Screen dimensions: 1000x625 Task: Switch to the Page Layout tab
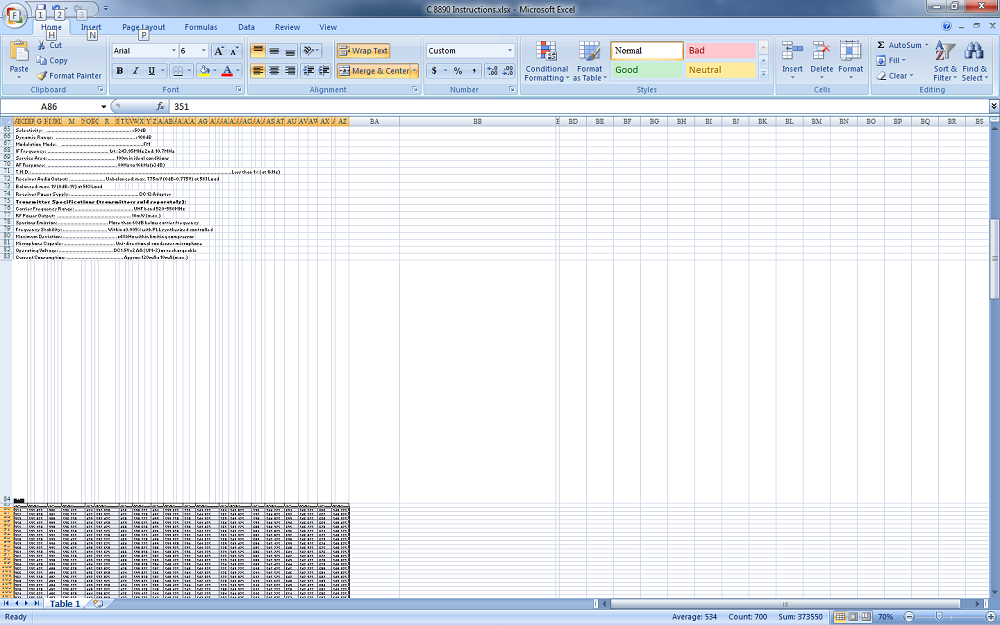pyautogui.click(x=143, y=27)
